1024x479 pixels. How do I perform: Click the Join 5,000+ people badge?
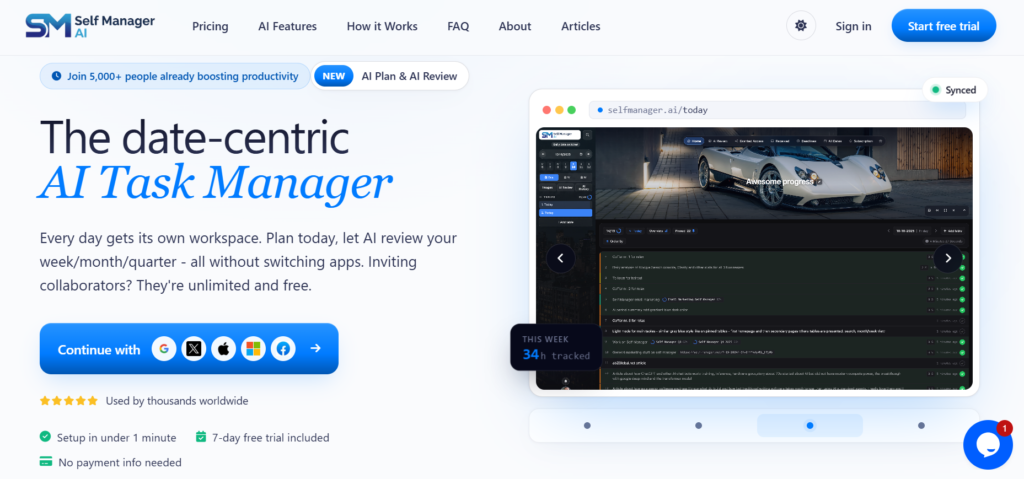coord(174,76)
